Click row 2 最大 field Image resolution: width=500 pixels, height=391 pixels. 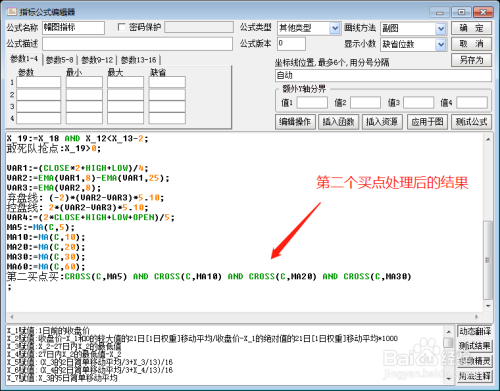click(125, 94)
